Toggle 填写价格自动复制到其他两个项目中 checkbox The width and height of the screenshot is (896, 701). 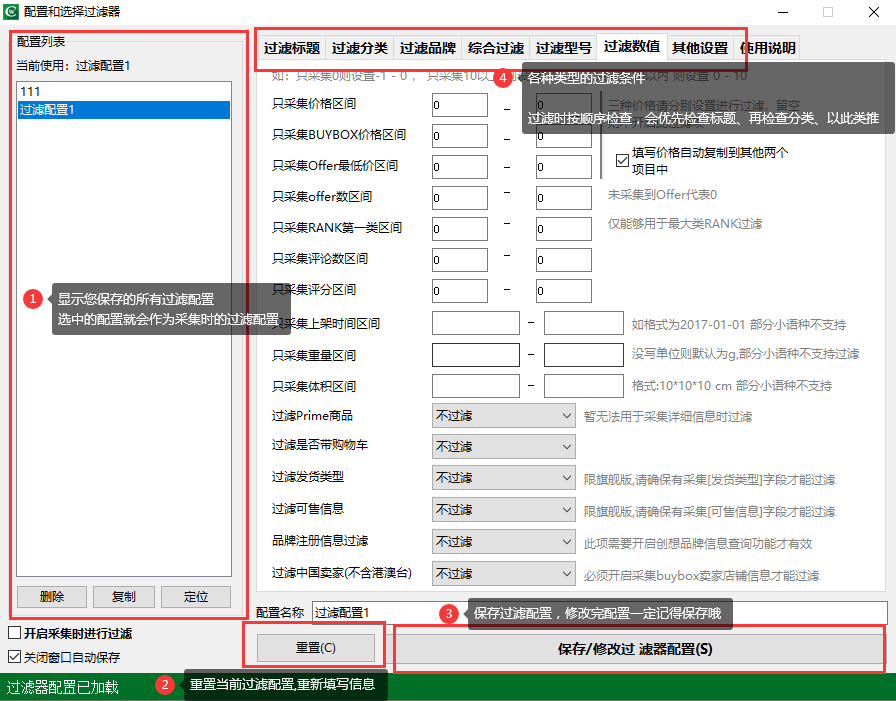coord(622,161)
